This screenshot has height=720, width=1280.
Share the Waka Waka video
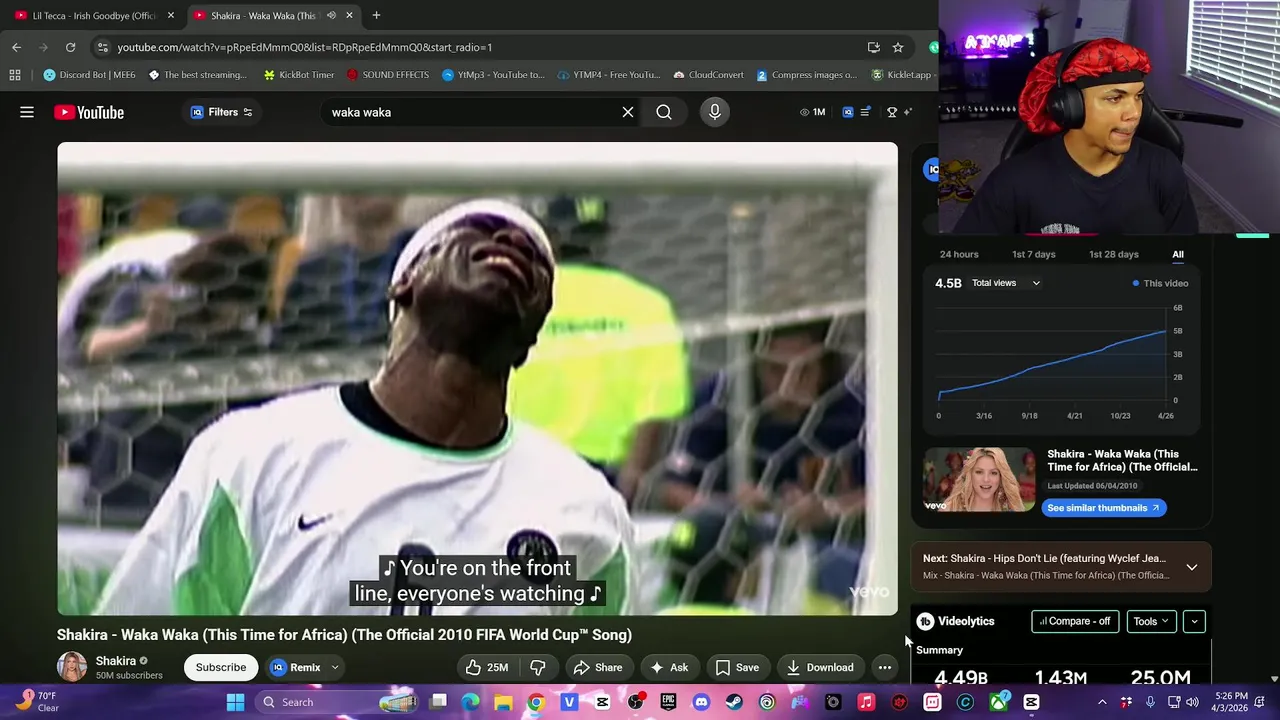click(597, 667)
